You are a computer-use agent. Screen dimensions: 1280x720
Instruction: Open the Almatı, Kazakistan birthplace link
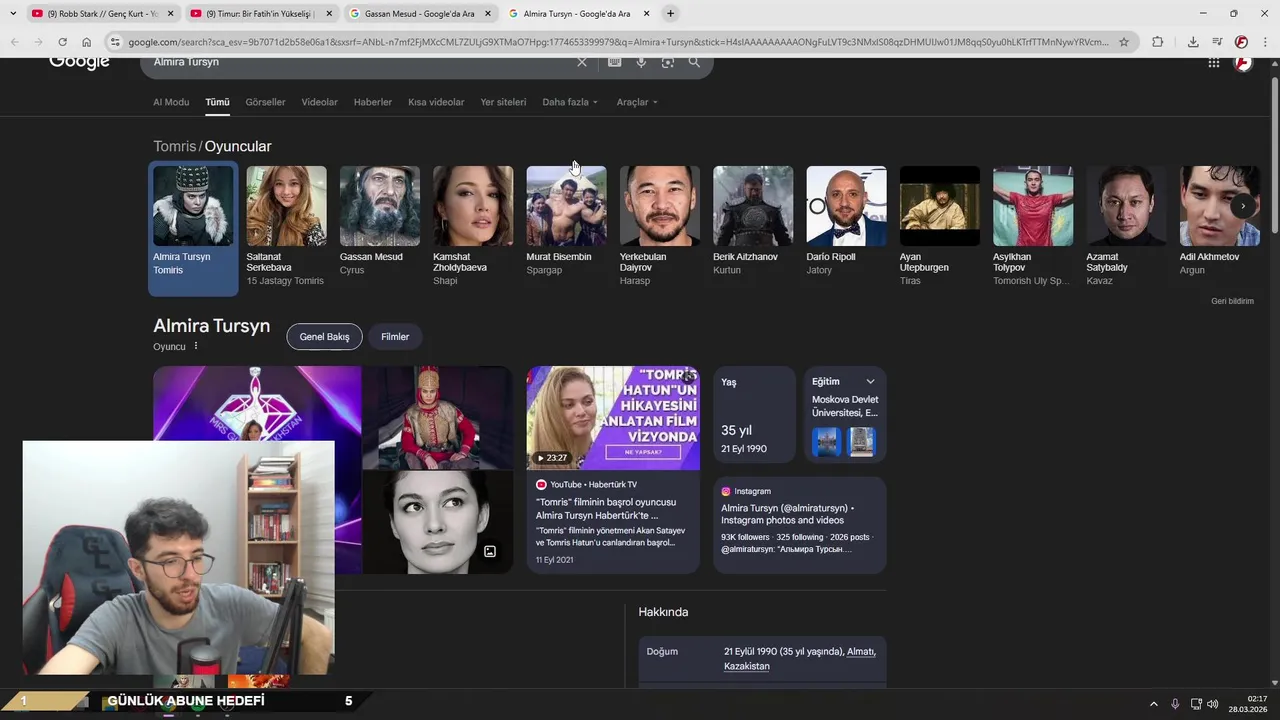(799, 659)
